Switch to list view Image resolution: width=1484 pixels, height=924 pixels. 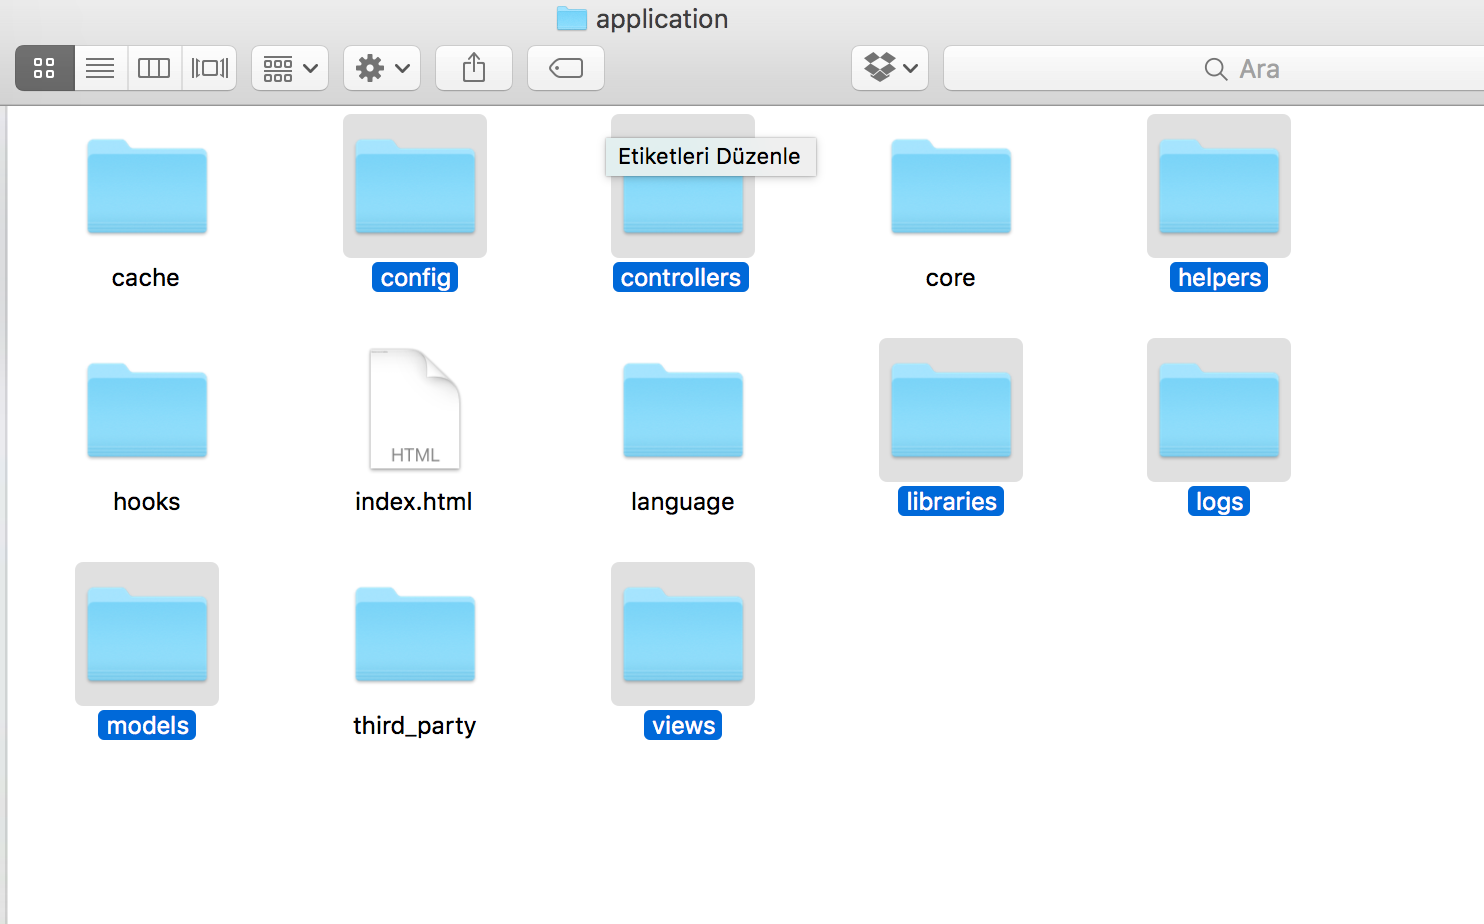pyautogui.click(x=100, y=68)
